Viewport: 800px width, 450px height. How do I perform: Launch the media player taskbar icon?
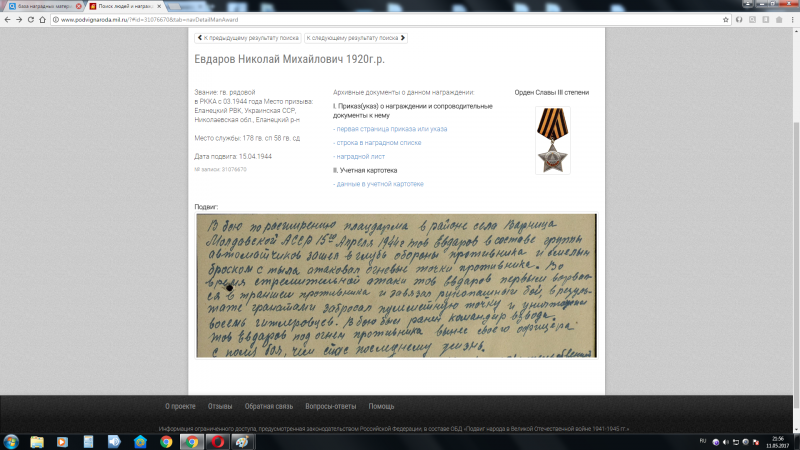click(62, 442)
